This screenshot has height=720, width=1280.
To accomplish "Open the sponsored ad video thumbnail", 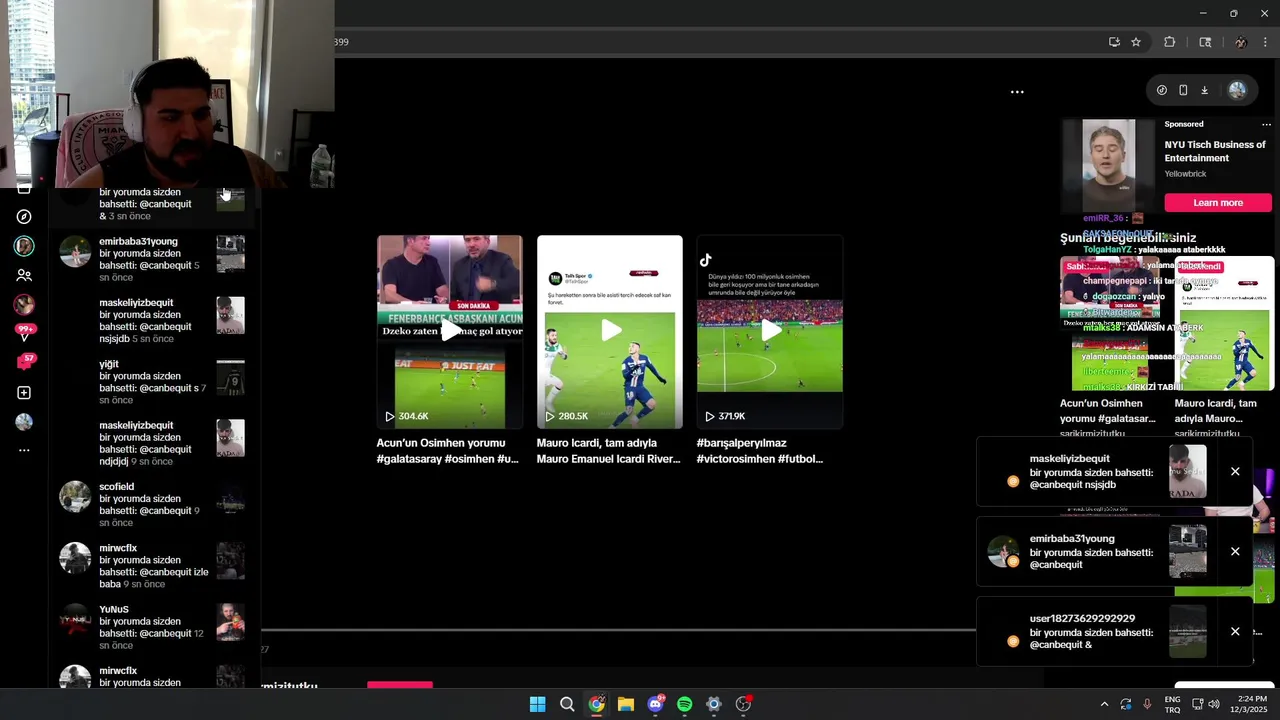I will [1109, 165].
